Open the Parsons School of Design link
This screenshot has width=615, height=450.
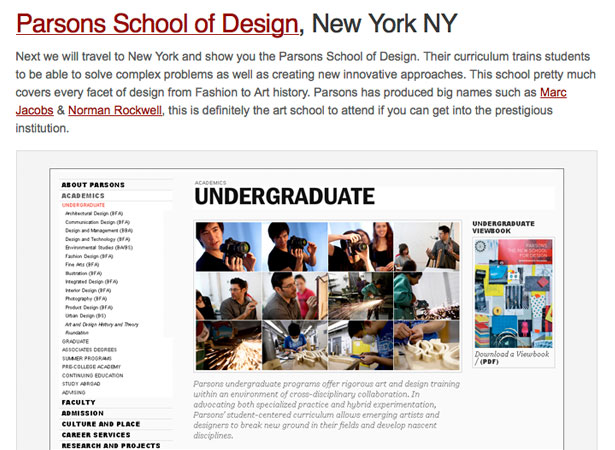pos(157,24)
